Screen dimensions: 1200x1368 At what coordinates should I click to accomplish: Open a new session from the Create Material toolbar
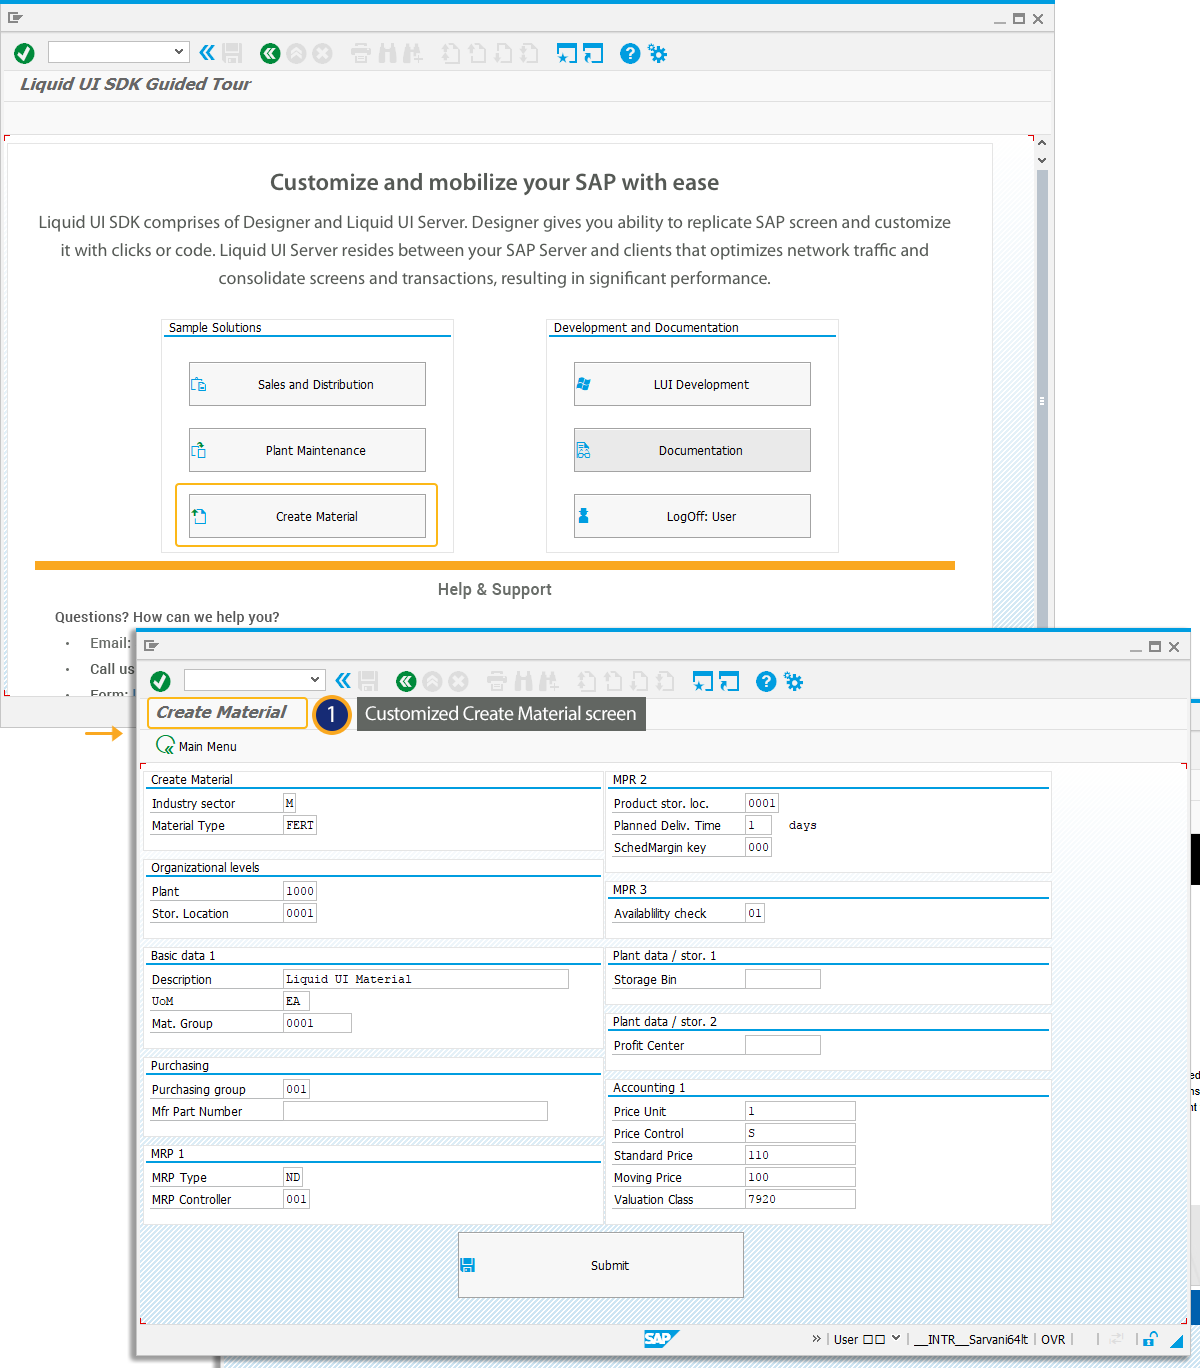pos(703,681)
